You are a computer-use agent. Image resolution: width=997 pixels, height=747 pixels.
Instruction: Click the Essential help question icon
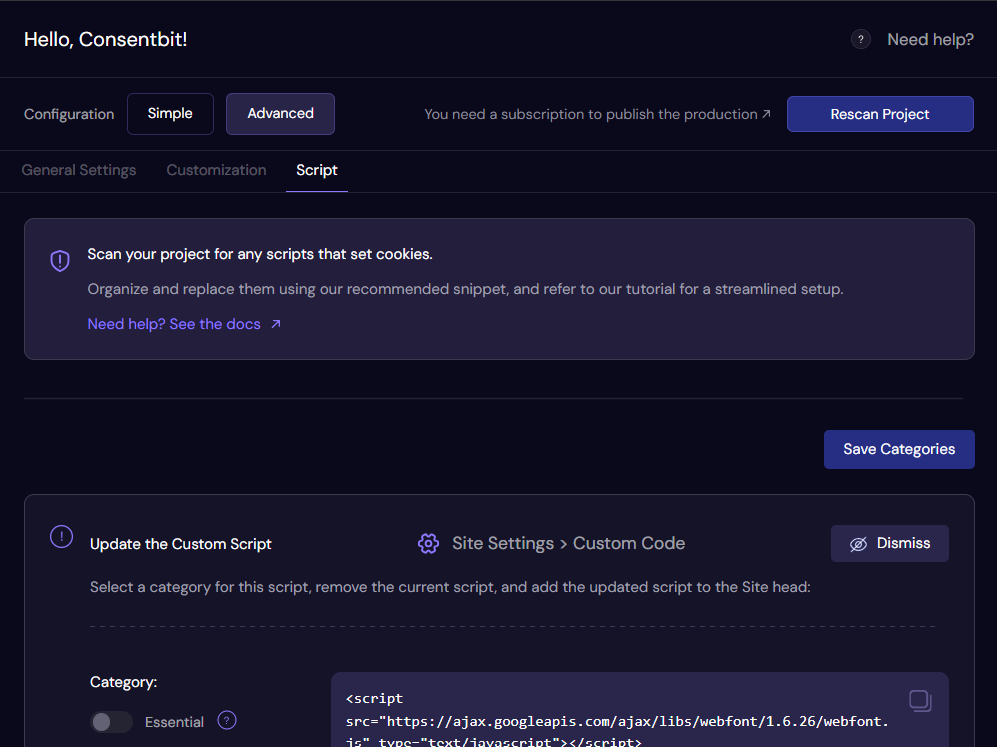[x=227, y=720]
